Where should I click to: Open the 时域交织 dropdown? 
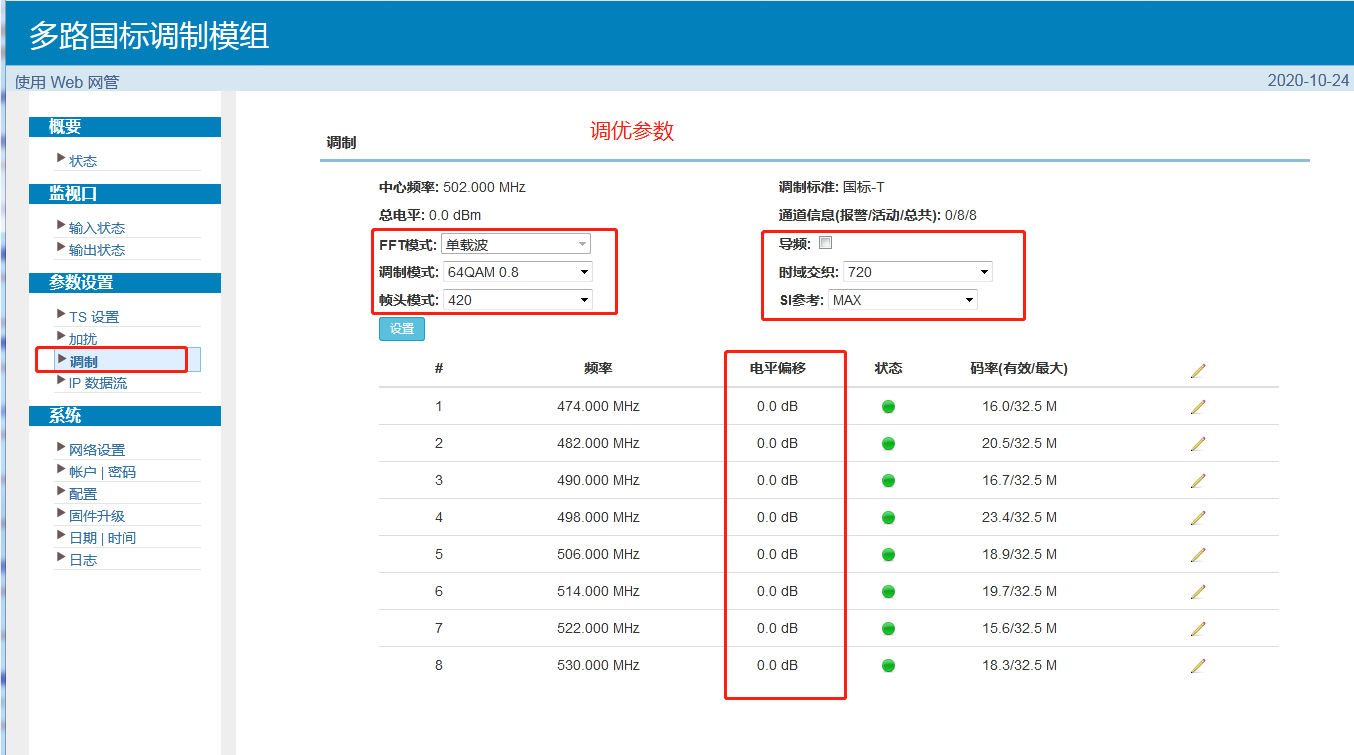pyautogui.click(x=917, y=272)
